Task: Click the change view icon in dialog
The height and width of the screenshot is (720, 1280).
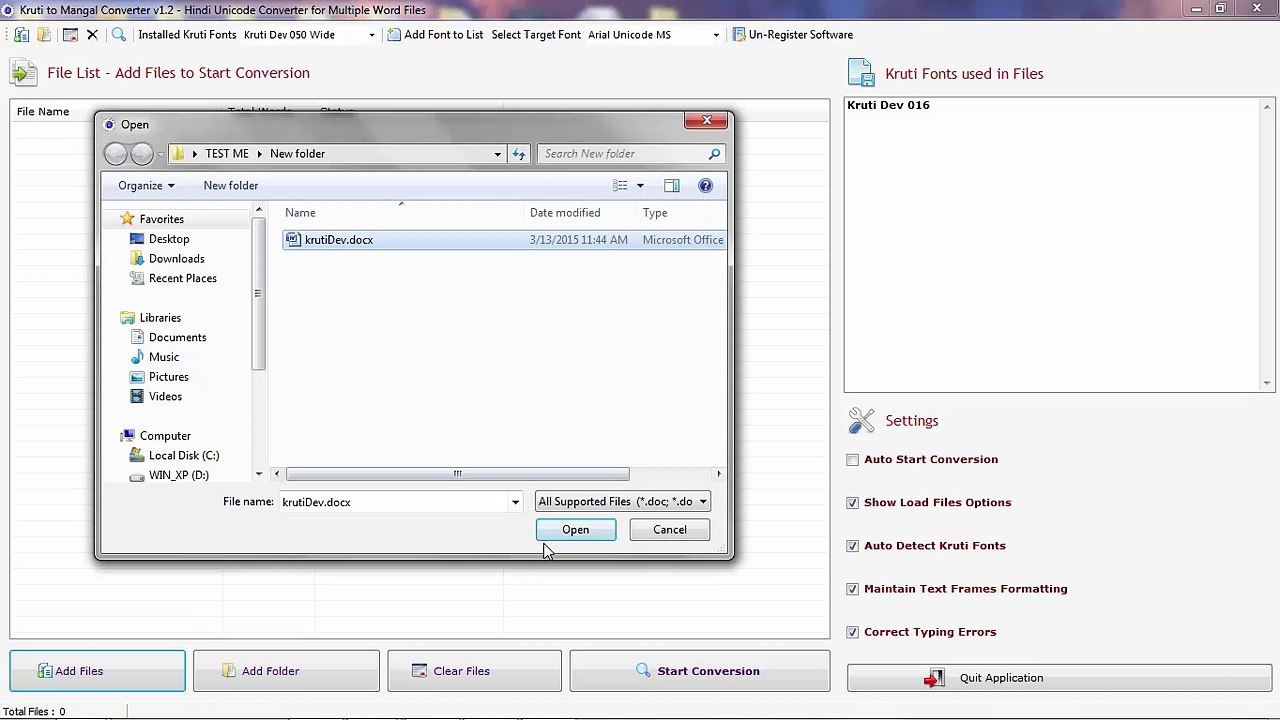Action: pyautogui.click(x=620, y=185)
